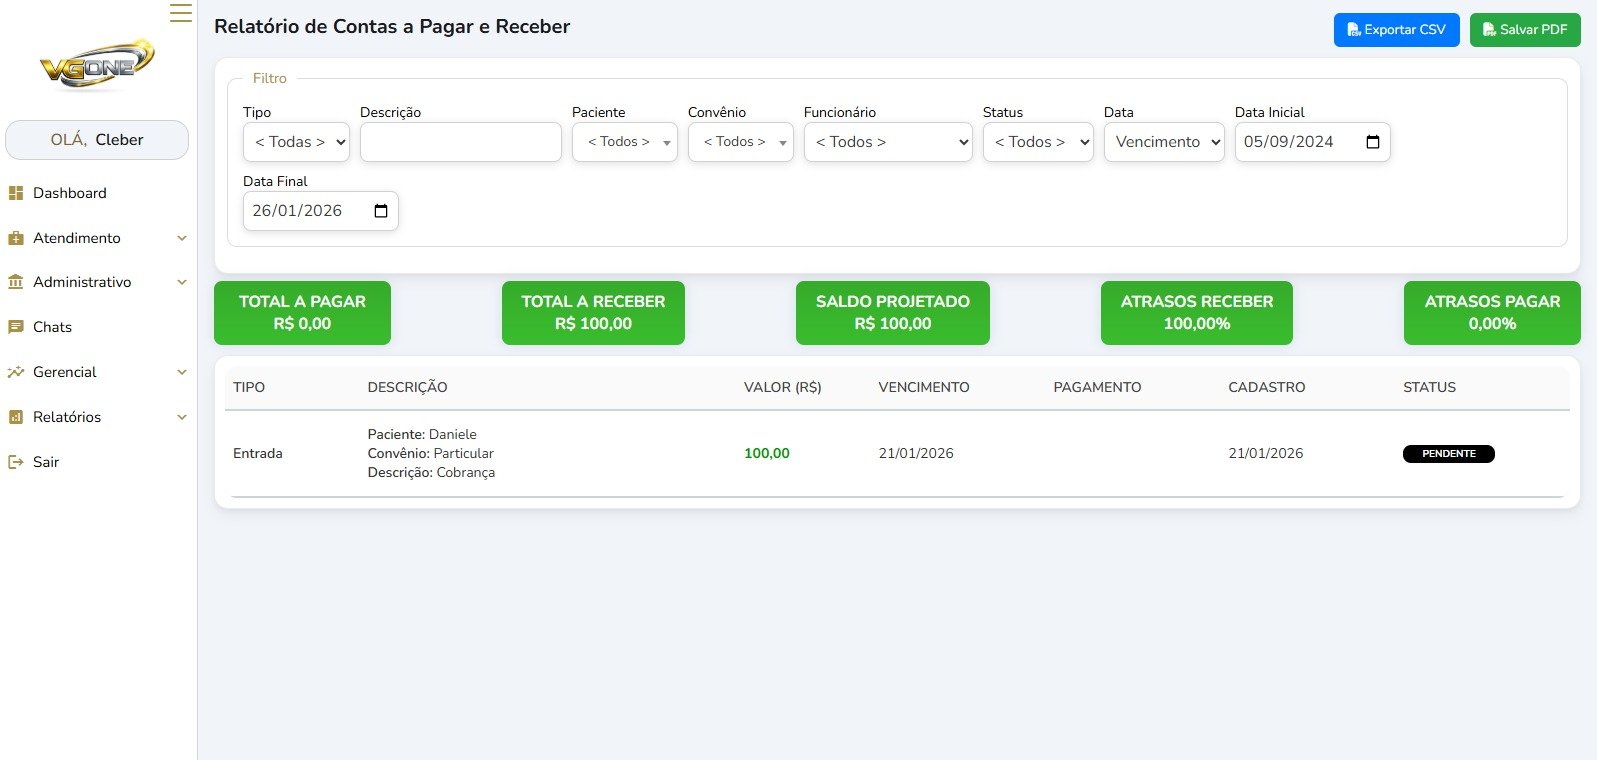1597x760 pixels.
Task: Click the hamburger menu icon
Action: 180,13
